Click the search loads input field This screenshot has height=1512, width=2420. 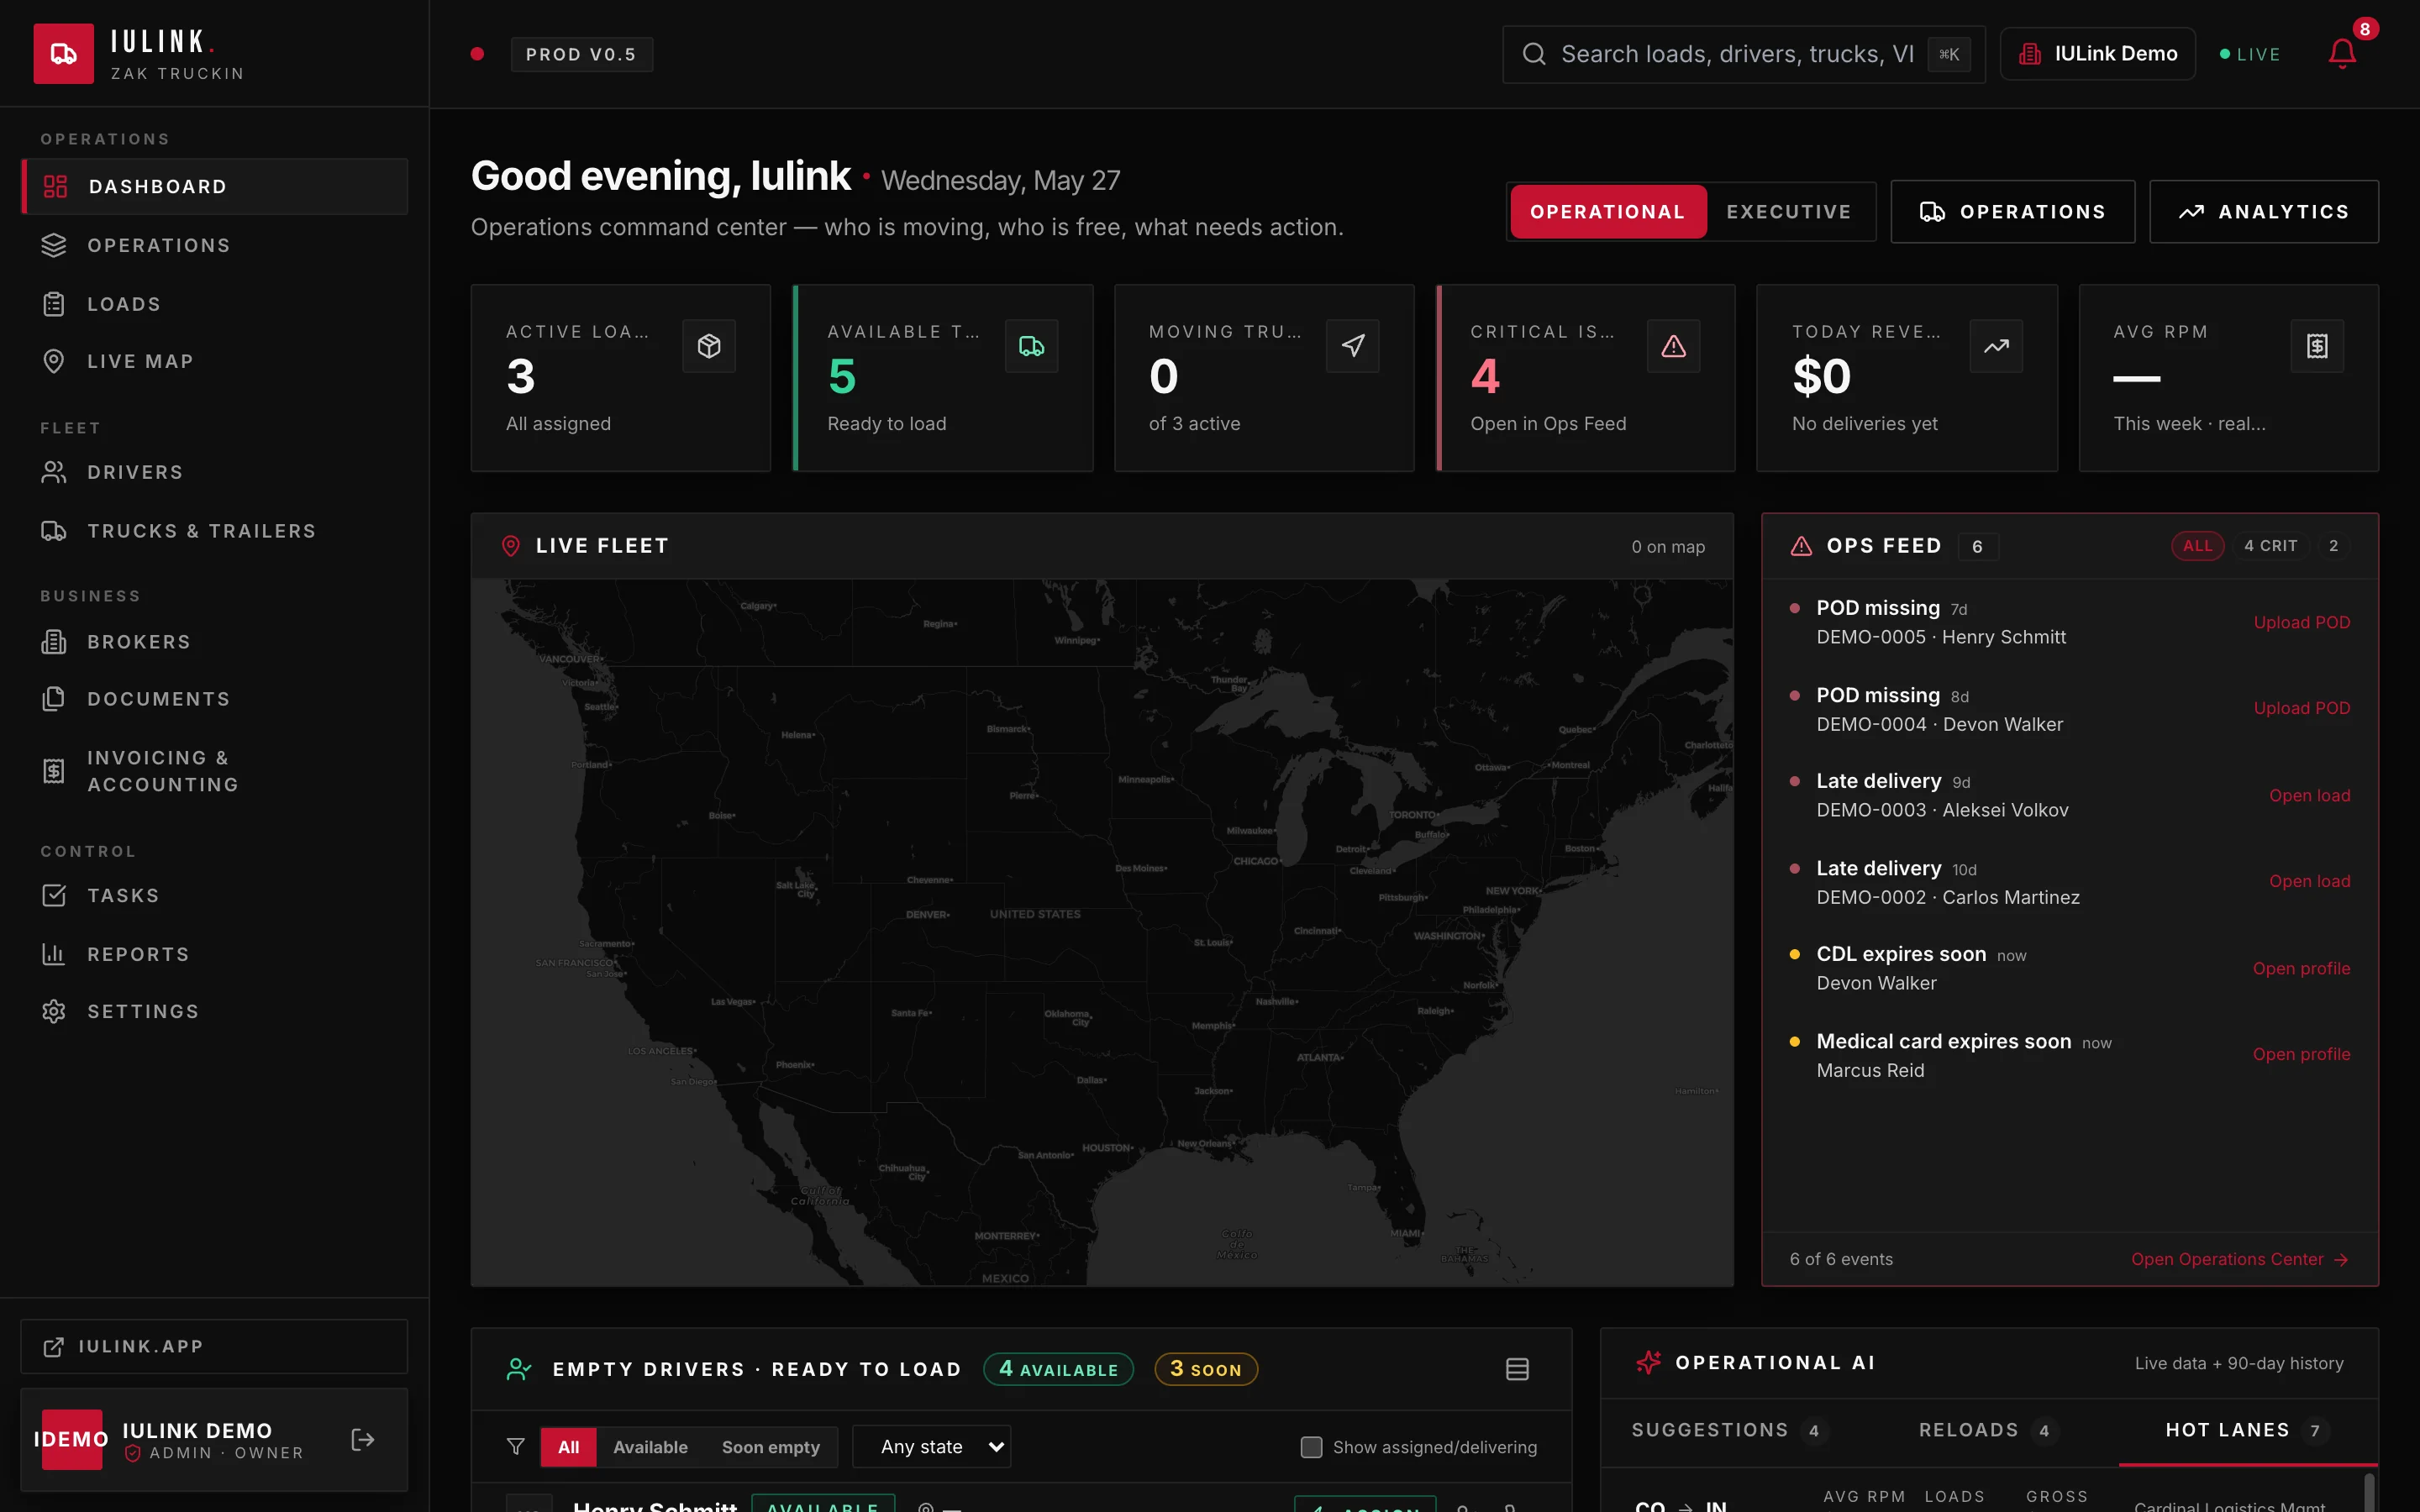[1744, 54]
